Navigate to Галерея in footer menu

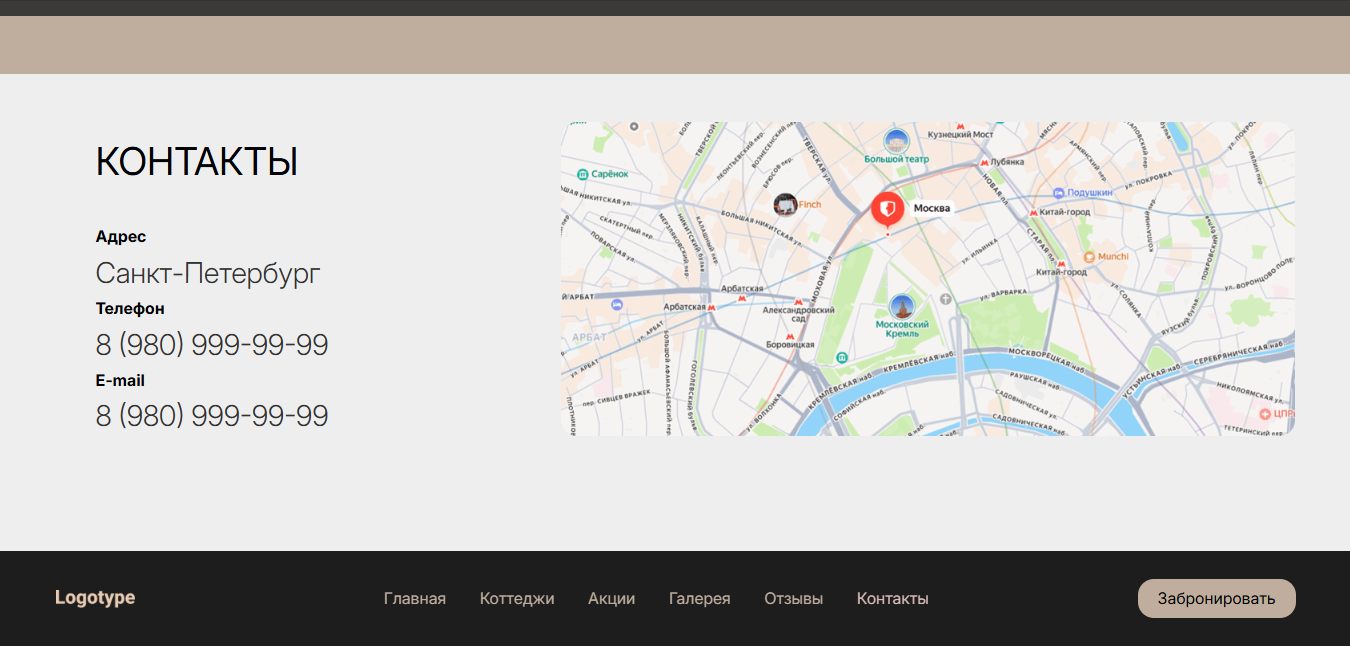[x=699, y=599]
